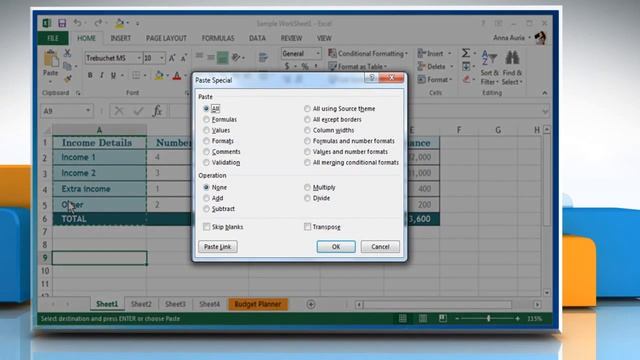The image size is (640, 360).
Task: Collapse the ribbon with the caret button
Action: click(544, 93)
